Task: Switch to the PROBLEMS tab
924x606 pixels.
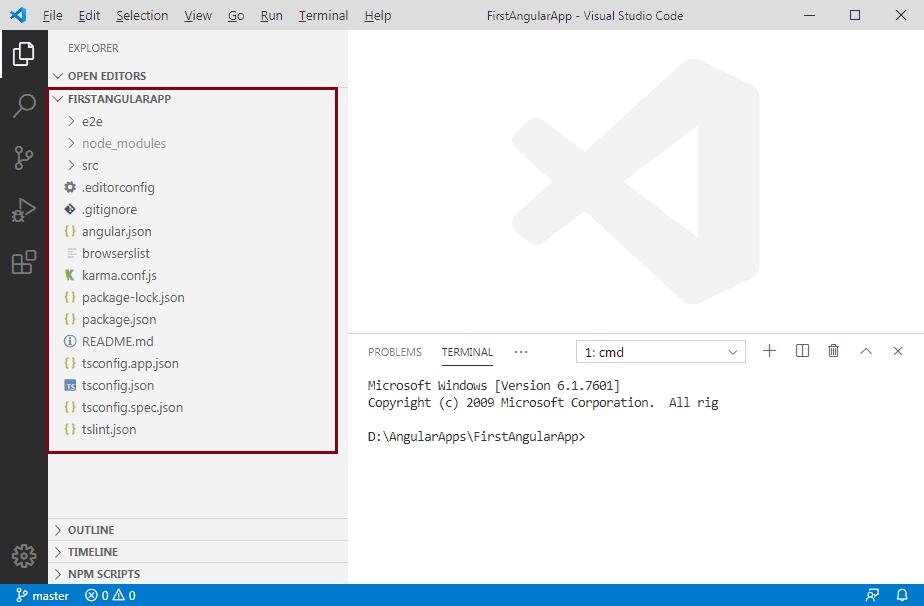Action: (395, 352)
